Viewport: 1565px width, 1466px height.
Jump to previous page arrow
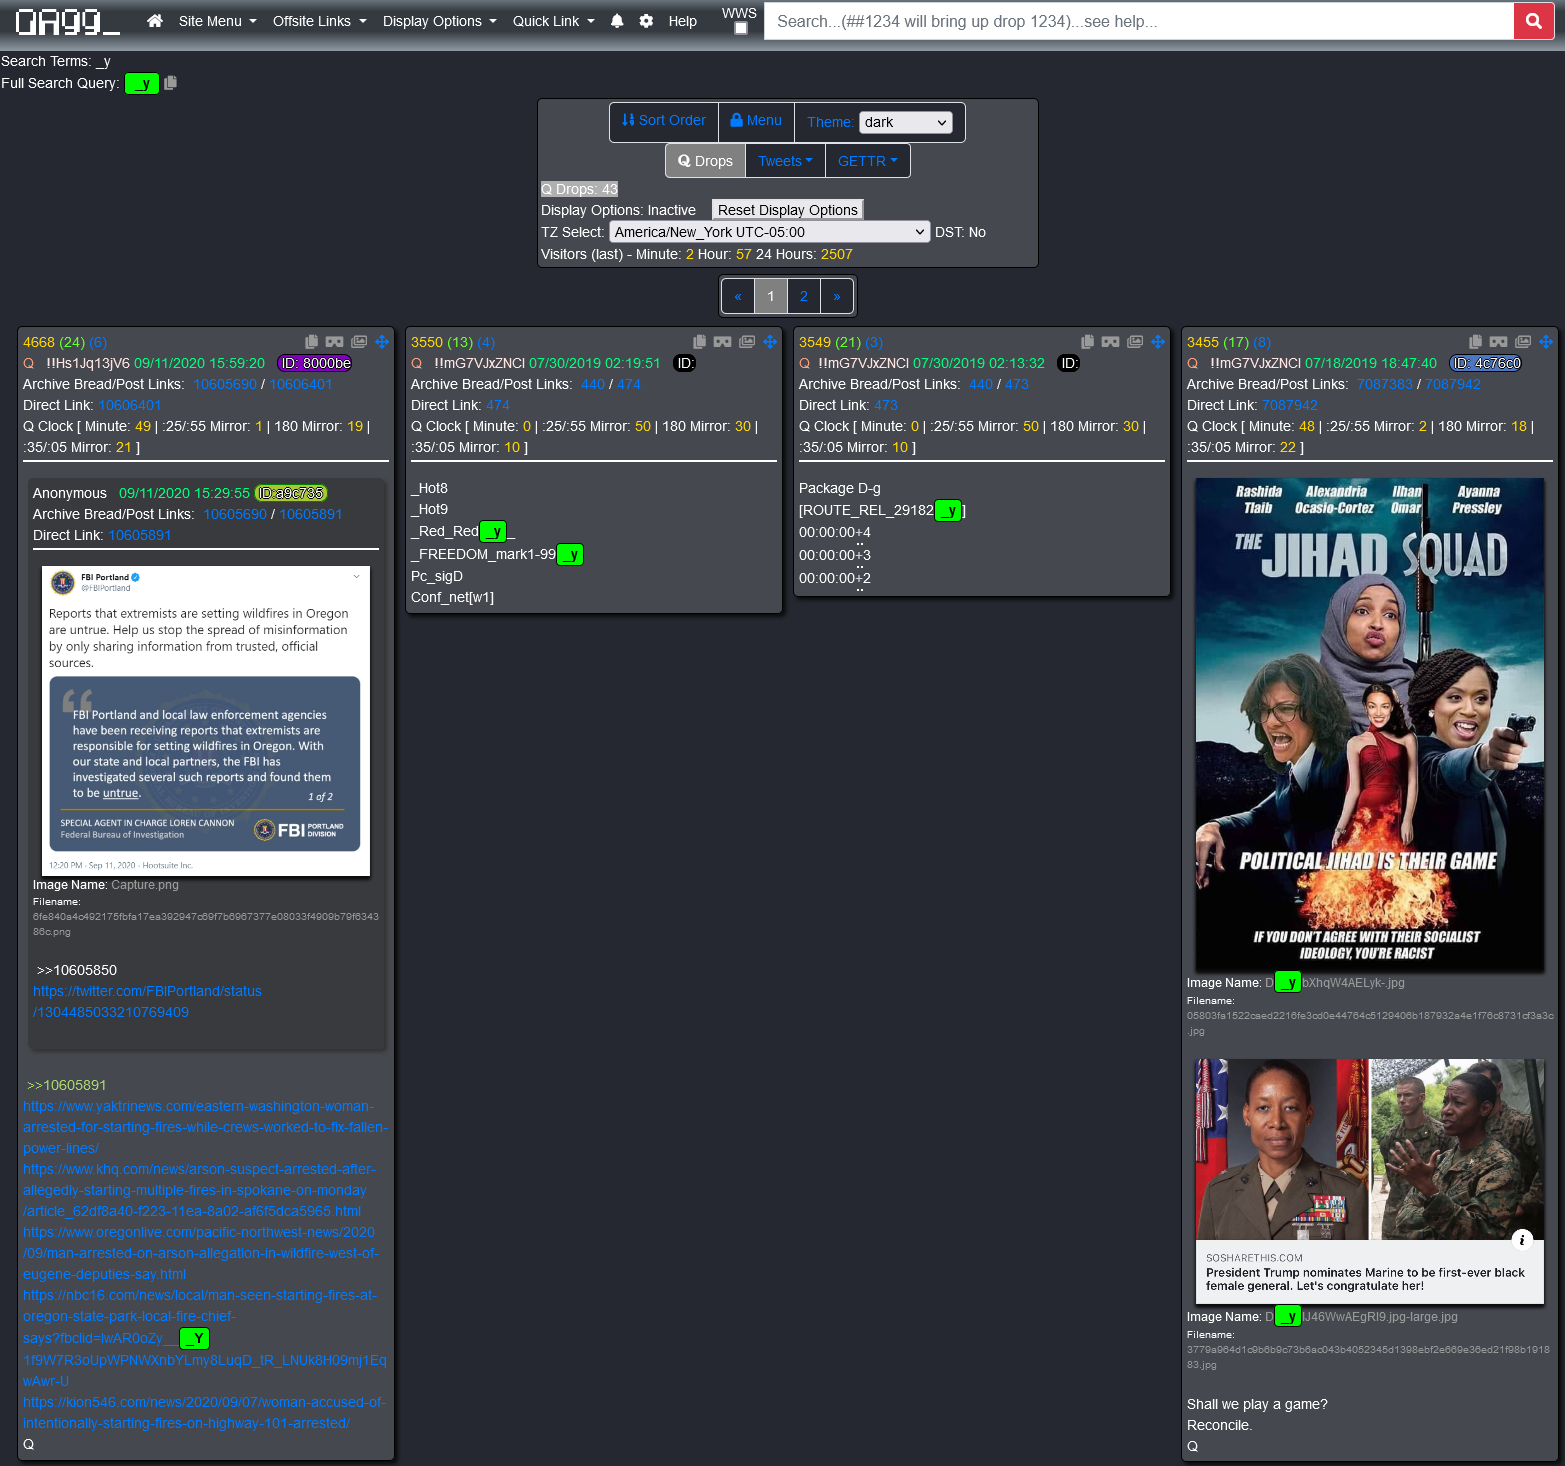tap(738, 296)
